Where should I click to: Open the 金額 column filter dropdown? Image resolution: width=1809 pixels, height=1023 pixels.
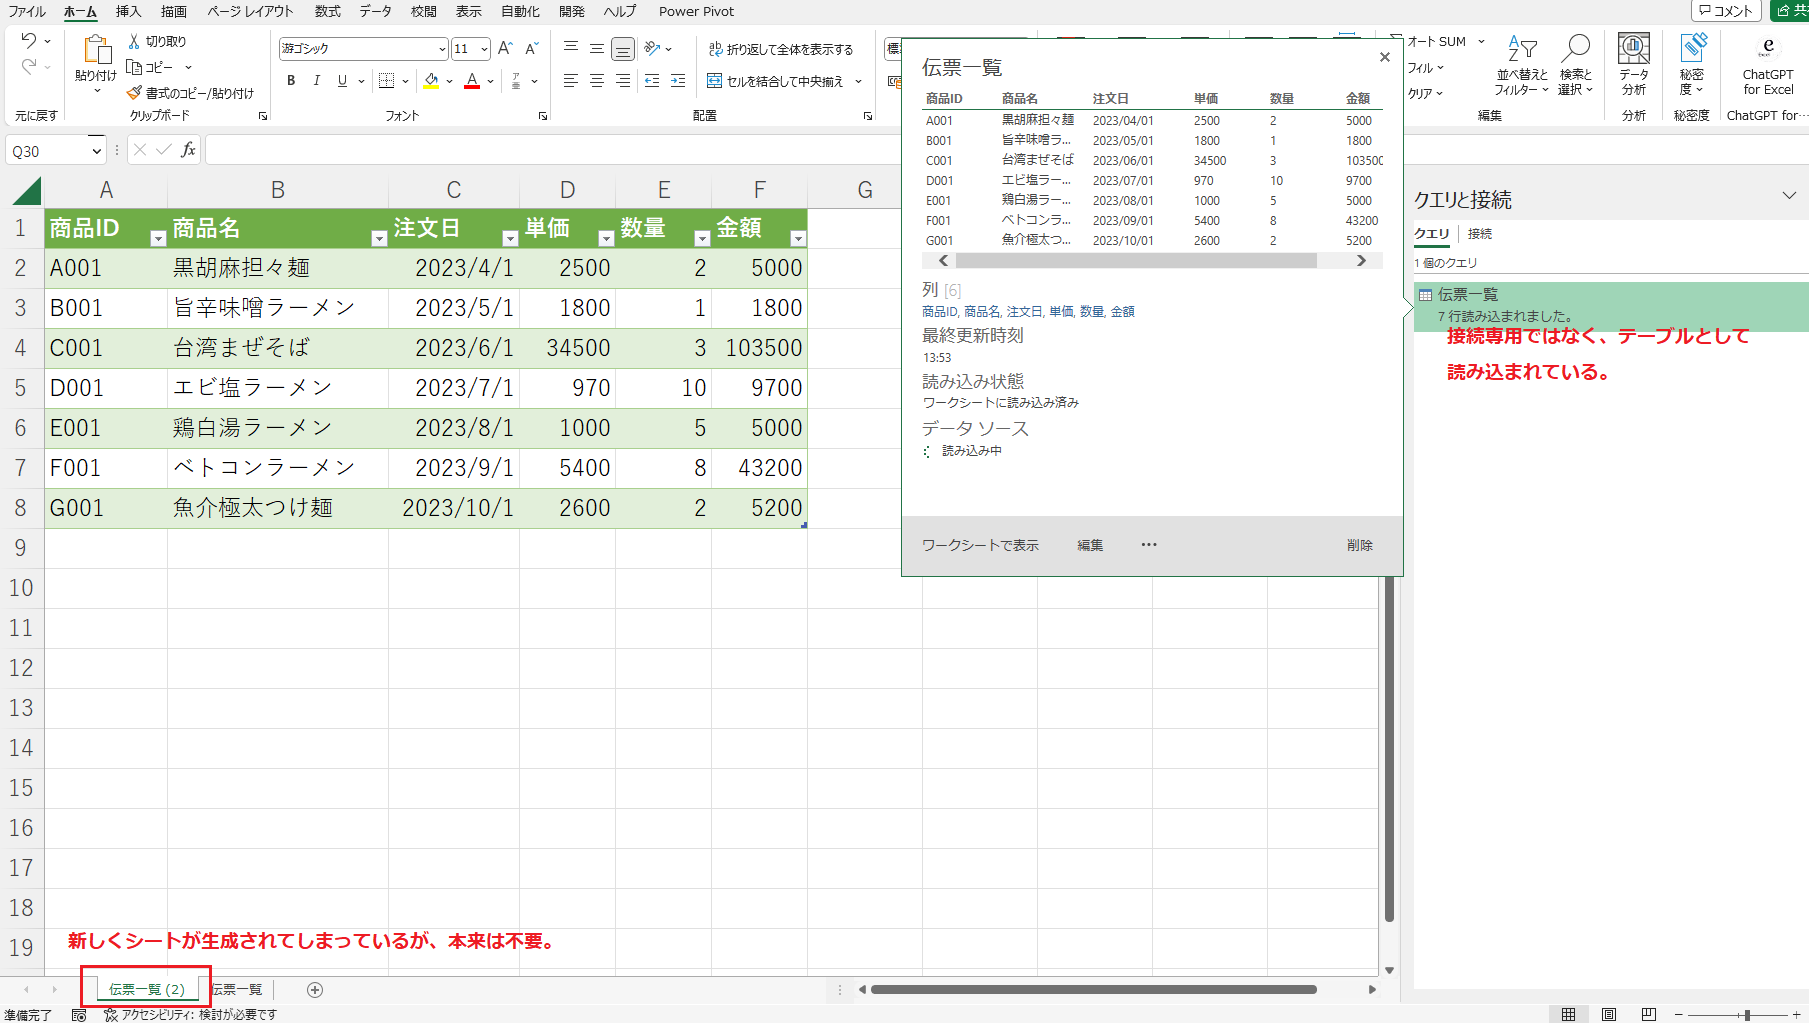pyautogui.click(x=798, y=238)
